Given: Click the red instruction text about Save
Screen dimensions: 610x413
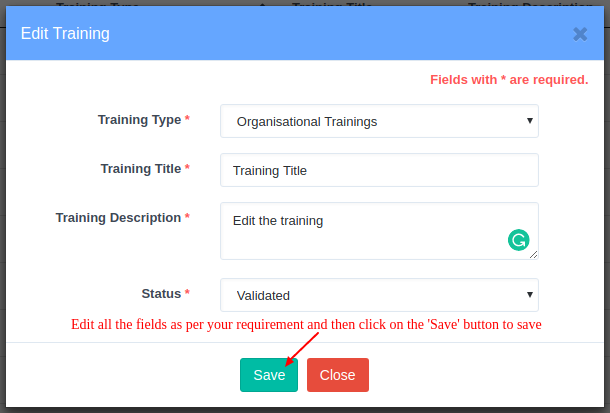Looking at the screenshot, I should point(306,324).
